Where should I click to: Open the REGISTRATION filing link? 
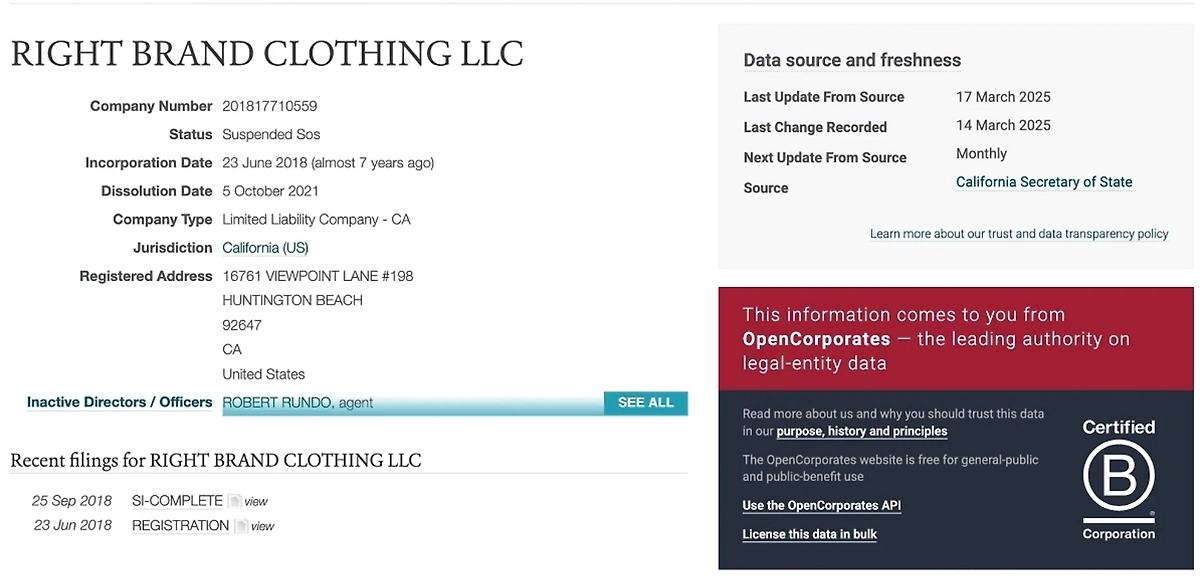tap(180, 526)
